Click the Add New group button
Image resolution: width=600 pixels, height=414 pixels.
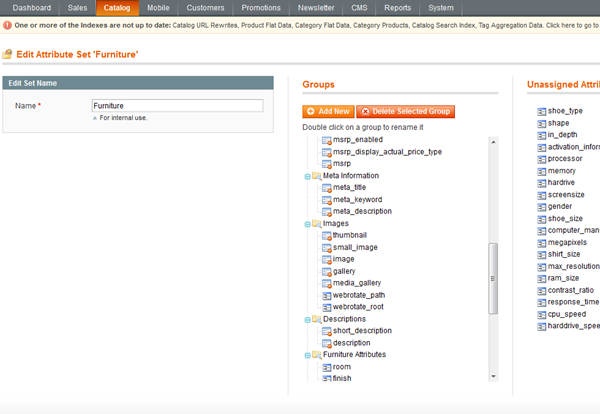pyautogui.click(x=328, y=112)
